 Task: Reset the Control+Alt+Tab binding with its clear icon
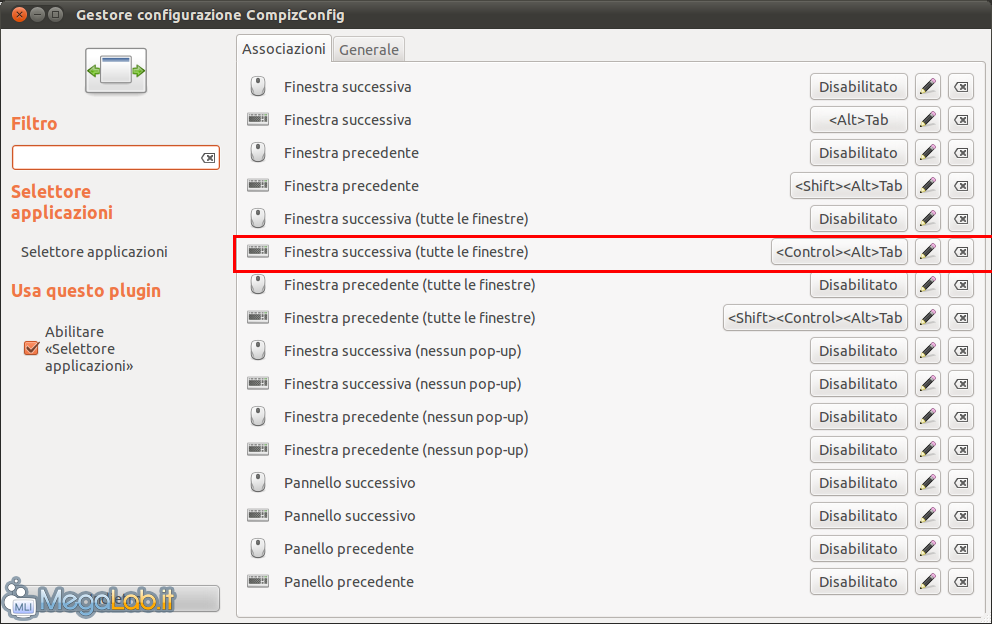(961, 252)
